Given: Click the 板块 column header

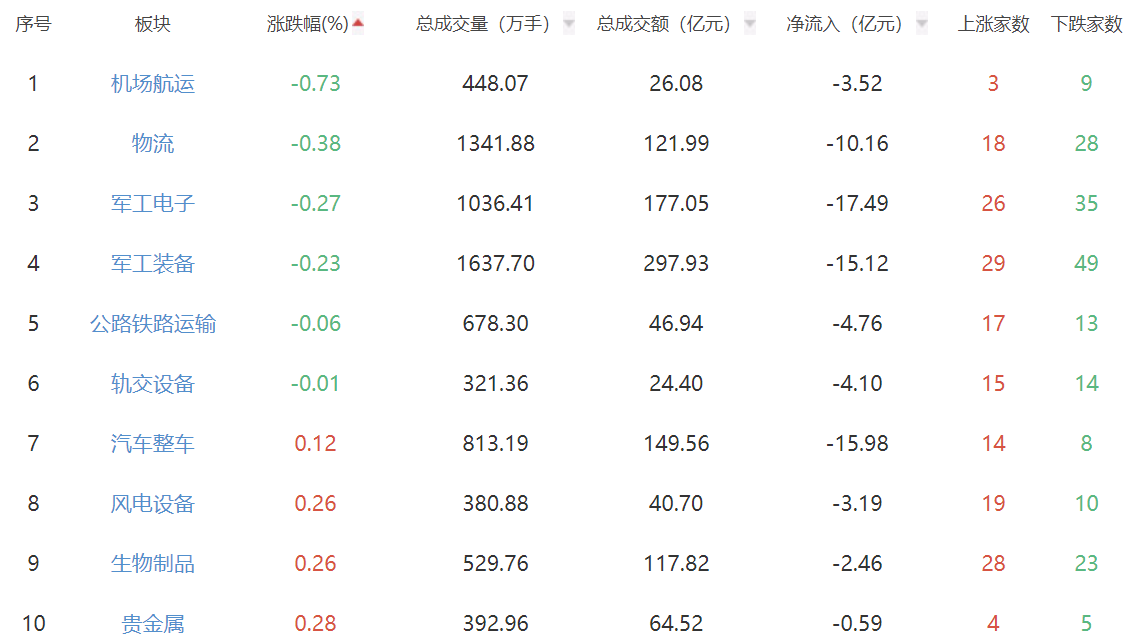Looking at the screenshot, I should pyautogui.click(x=153, y=24).
